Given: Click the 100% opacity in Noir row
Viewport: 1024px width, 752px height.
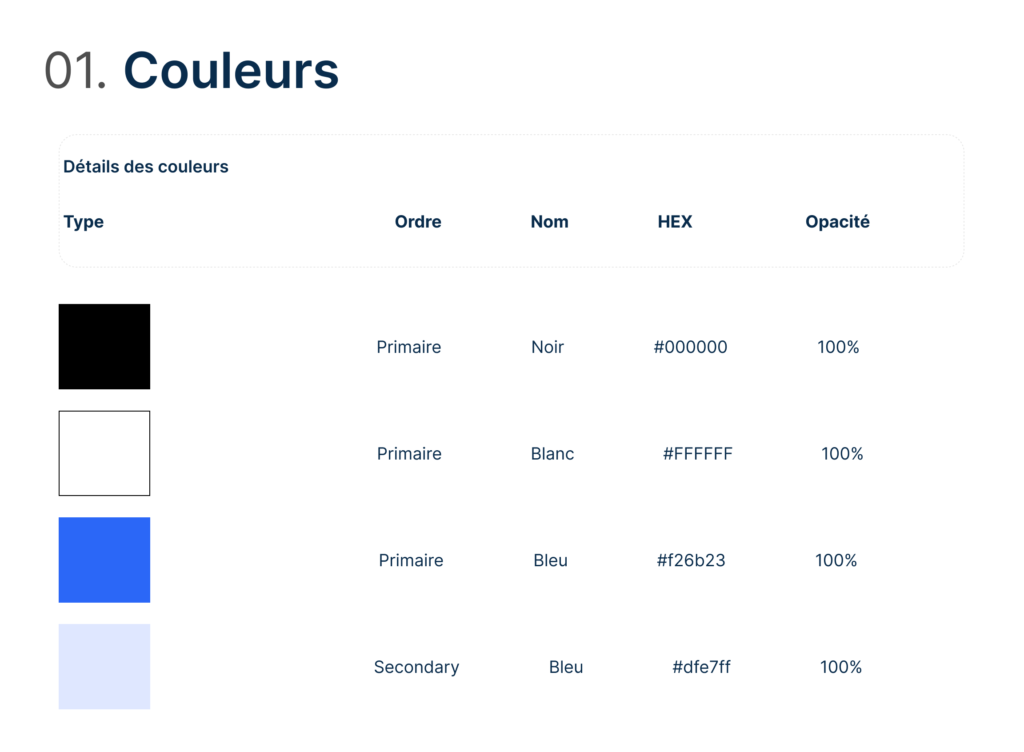Looking at the screenshot, I should pyautogui.click(x=838, y=347).
